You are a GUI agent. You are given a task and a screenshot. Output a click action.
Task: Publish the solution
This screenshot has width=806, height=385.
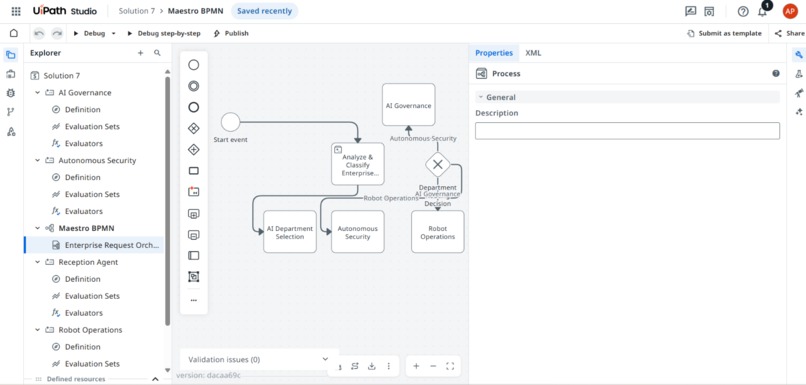click(x=231, y=33)
